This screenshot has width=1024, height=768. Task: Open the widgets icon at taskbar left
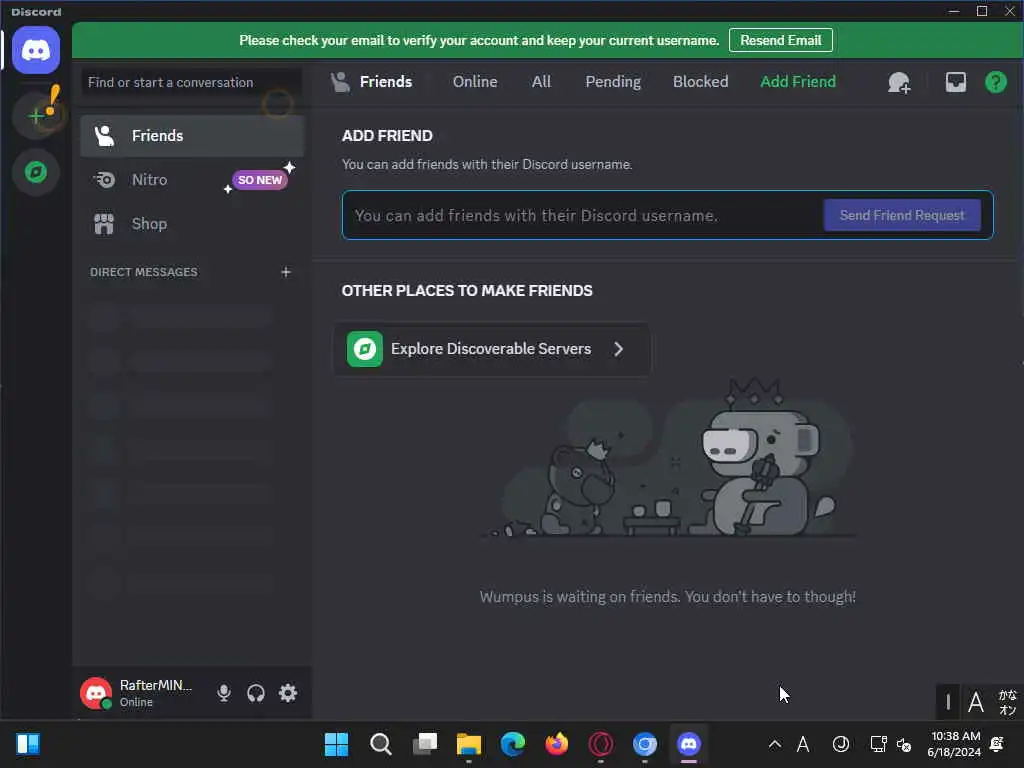coord(28,744)
